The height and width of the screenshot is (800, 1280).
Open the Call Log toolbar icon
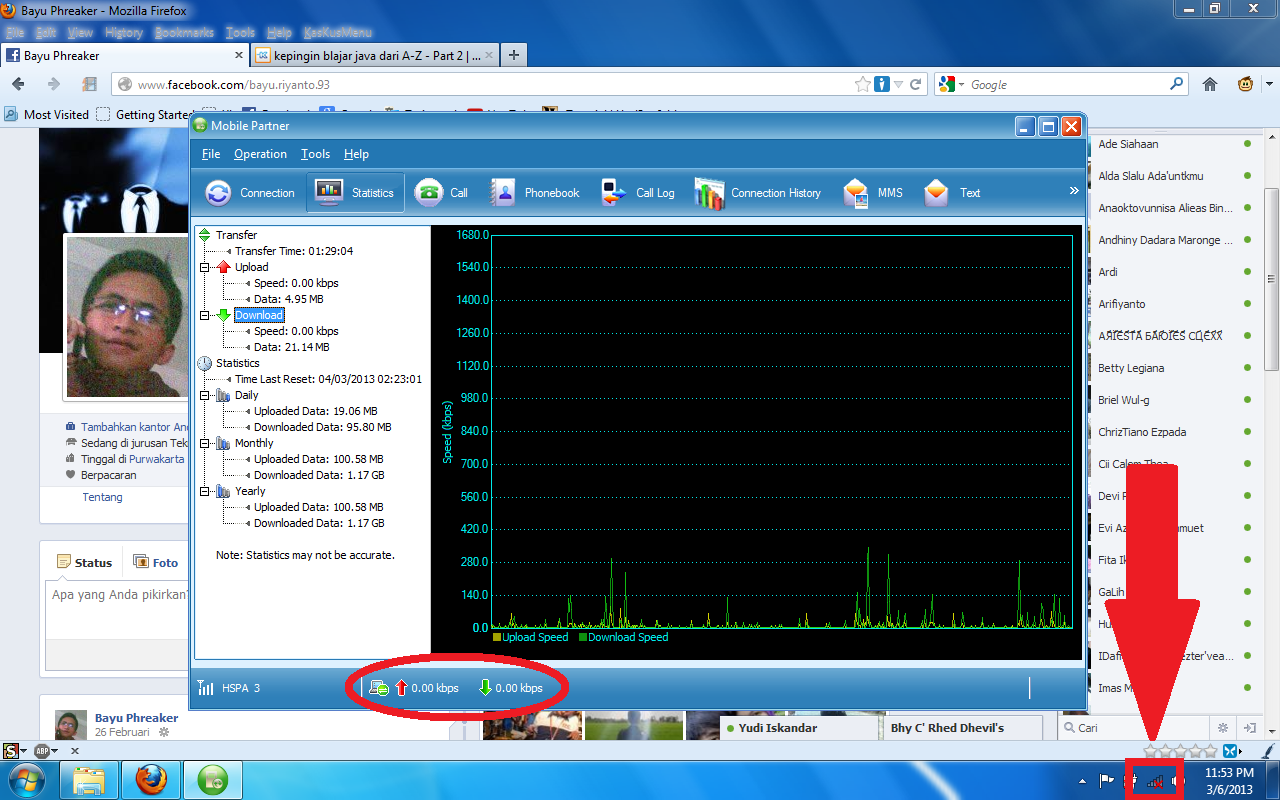(x=637, y=193)
